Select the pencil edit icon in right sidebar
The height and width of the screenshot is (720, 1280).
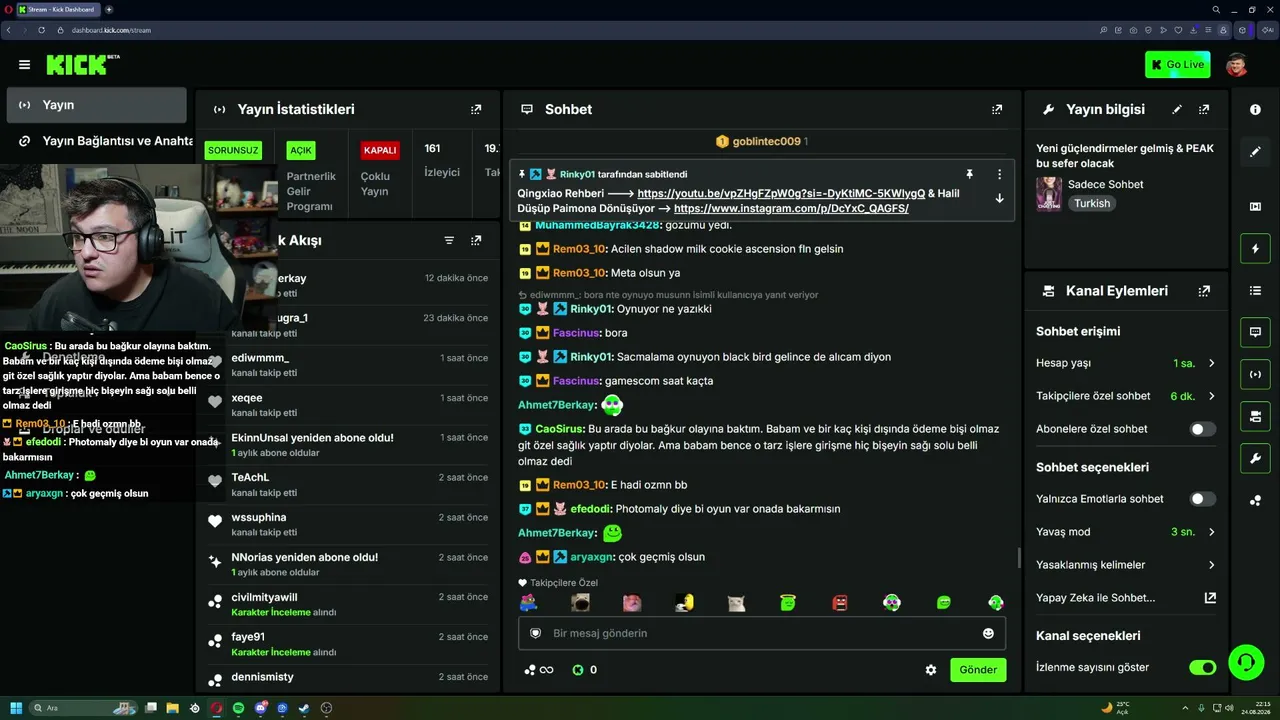1255,152
